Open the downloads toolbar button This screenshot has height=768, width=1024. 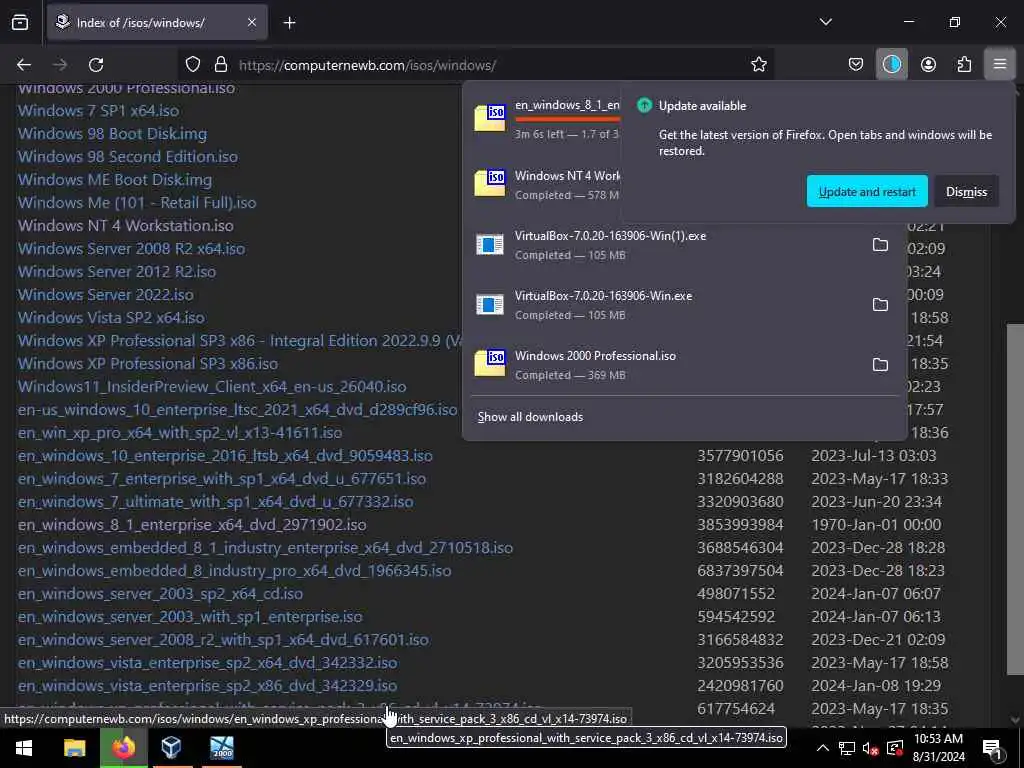891,65
